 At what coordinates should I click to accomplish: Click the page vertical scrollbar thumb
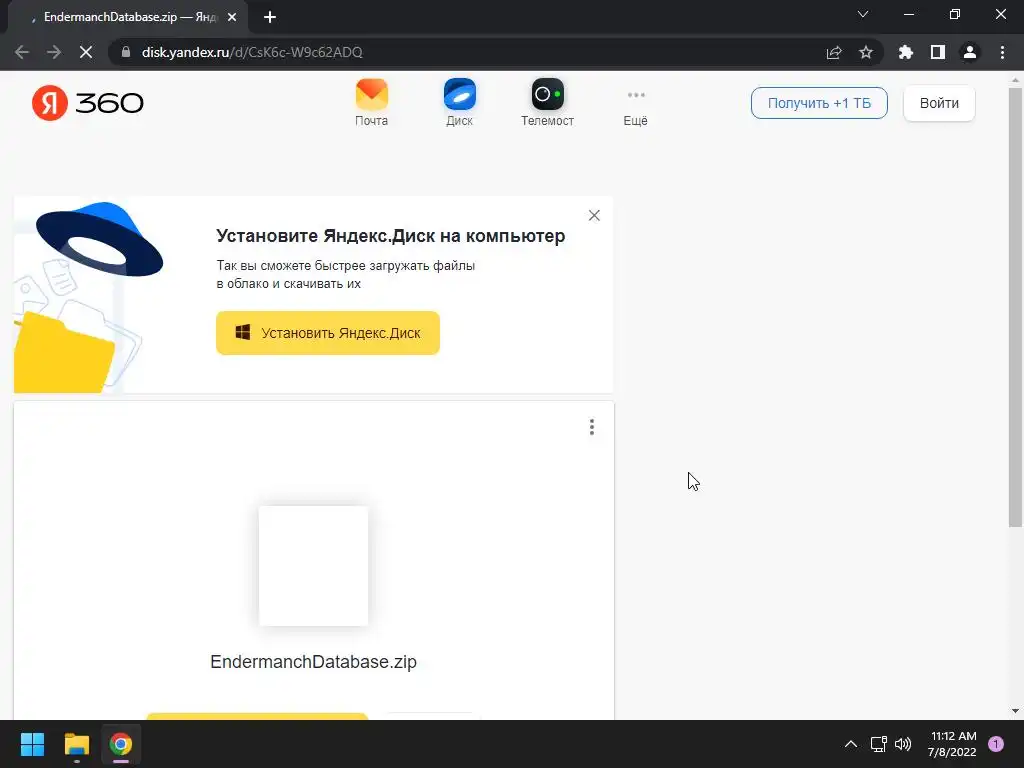click(x=1015, y=307)
